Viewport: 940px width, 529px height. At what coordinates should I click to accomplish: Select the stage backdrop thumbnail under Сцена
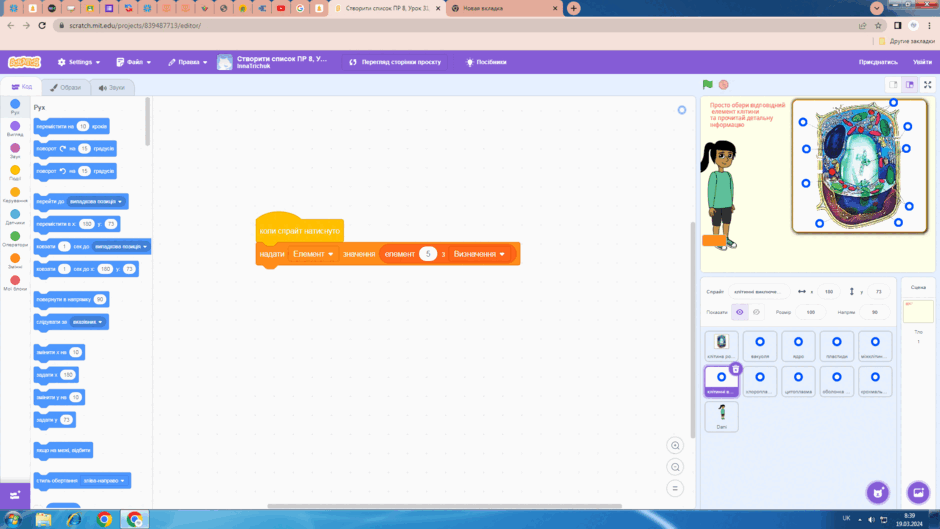click(918, 311)
